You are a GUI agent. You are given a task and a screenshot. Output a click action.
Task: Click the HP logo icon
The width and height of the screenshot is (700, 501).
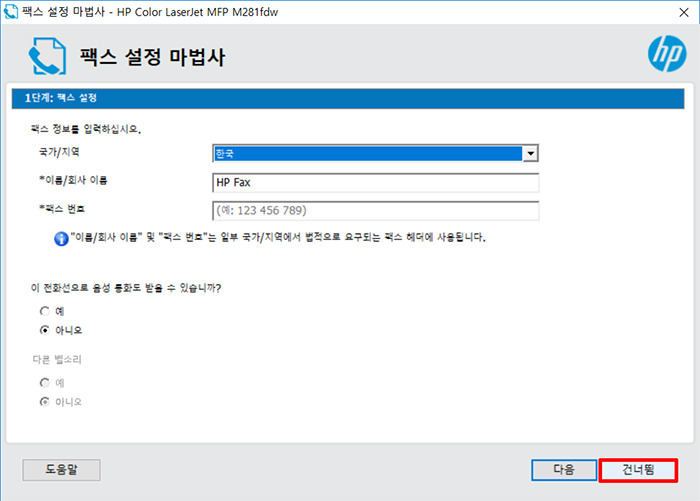pyautogui.click(x=667, y=54)
